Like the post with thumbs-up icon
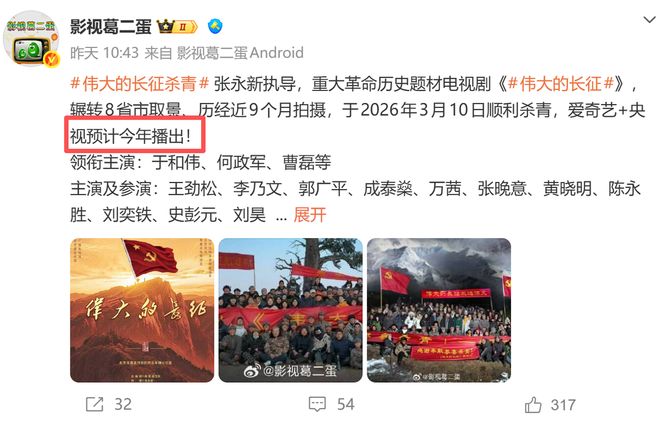Image resolution: width=660 pixels, height=425 pixels. pyautogui.click(x=533, y=405)
